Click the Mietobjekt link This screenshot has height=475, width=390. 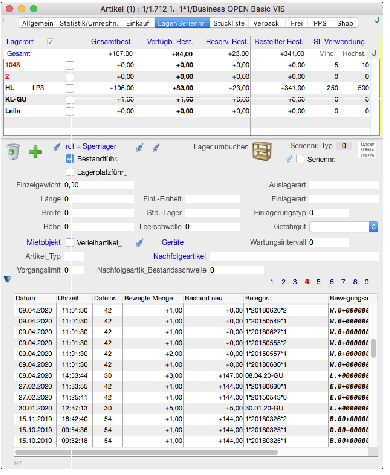[44, 243]
